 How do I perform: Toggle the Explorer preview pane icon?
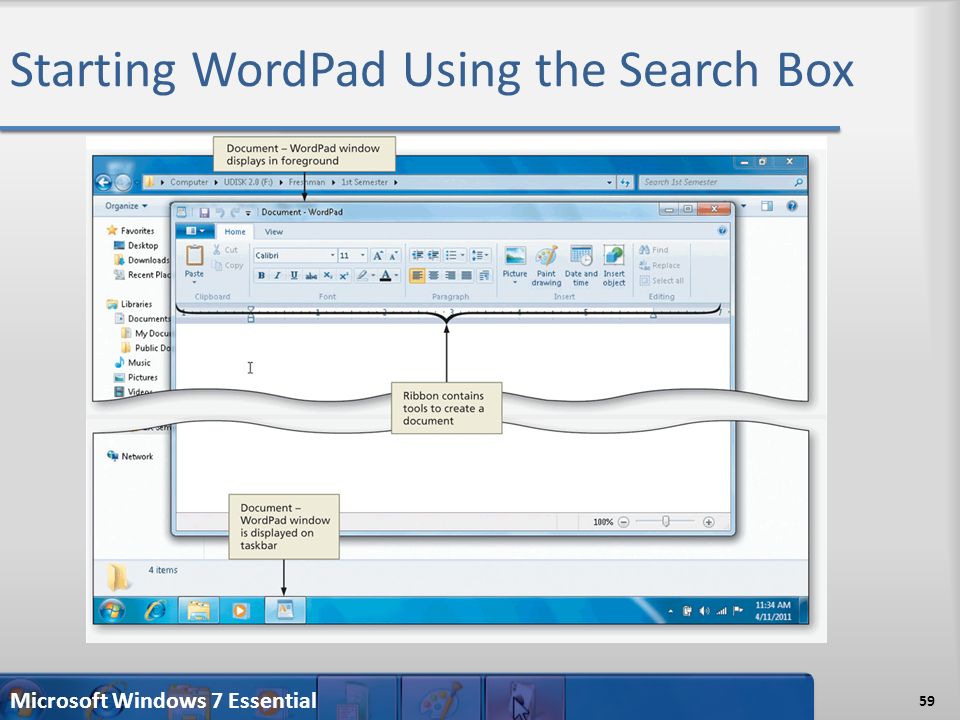click(767, 206)
